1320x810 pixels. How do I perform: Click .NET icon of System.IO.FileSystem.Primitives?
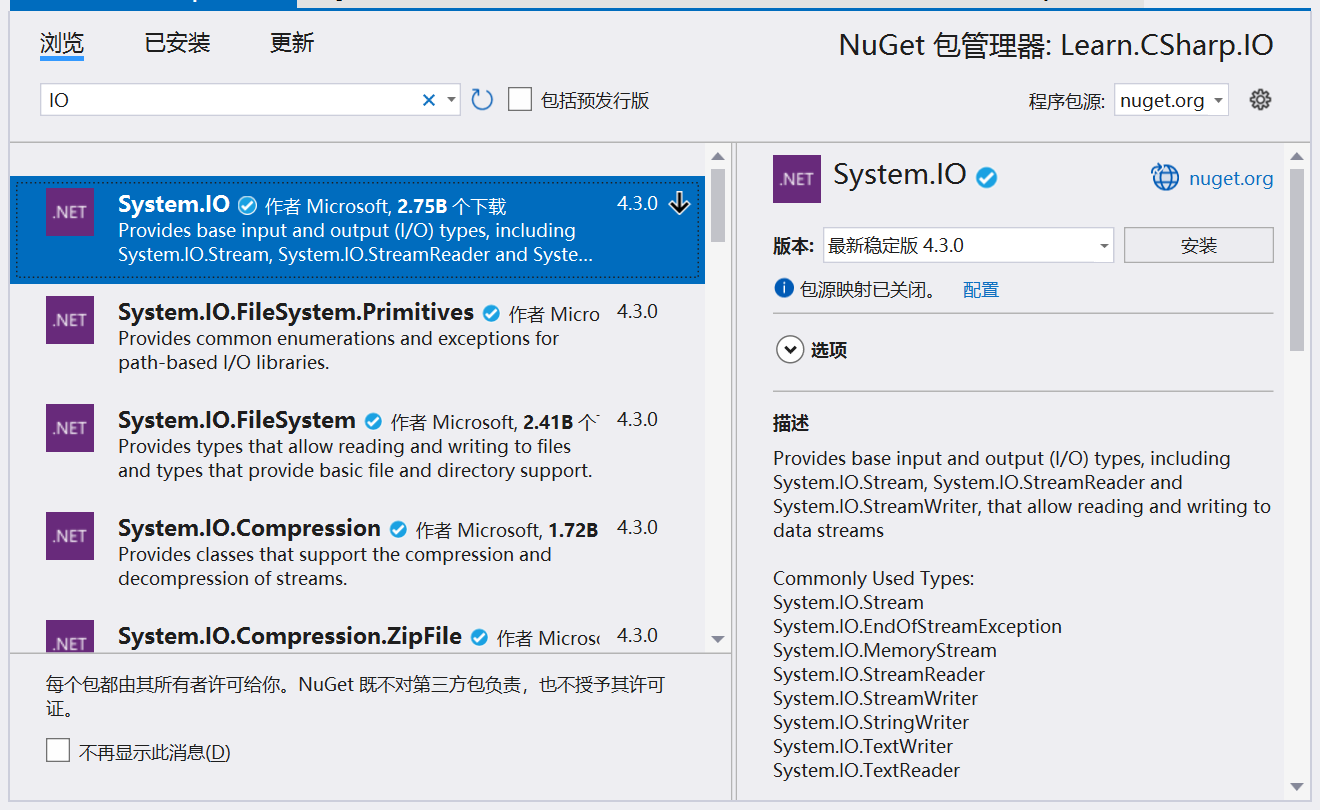[70, 320]
